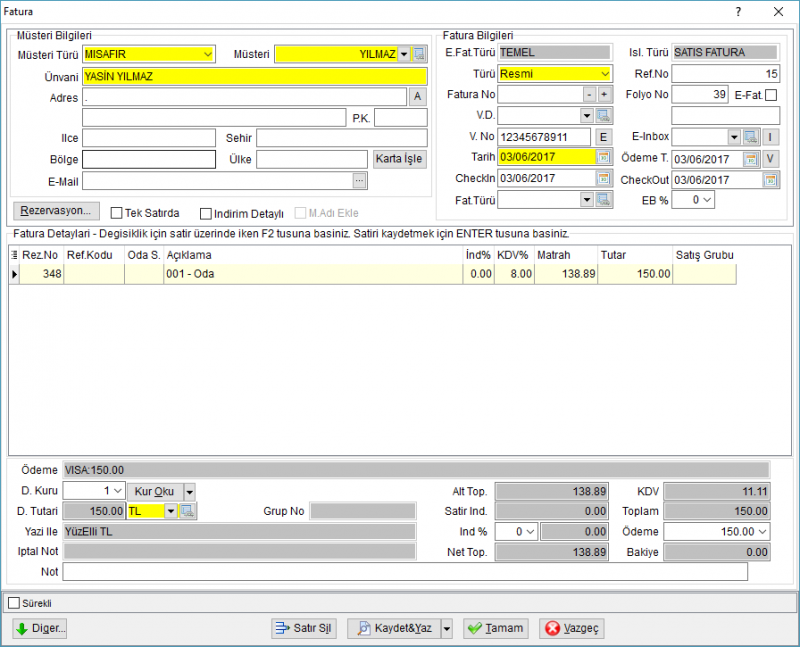
Task: Click minus button for Fatura No
Action: click(589, 94)
